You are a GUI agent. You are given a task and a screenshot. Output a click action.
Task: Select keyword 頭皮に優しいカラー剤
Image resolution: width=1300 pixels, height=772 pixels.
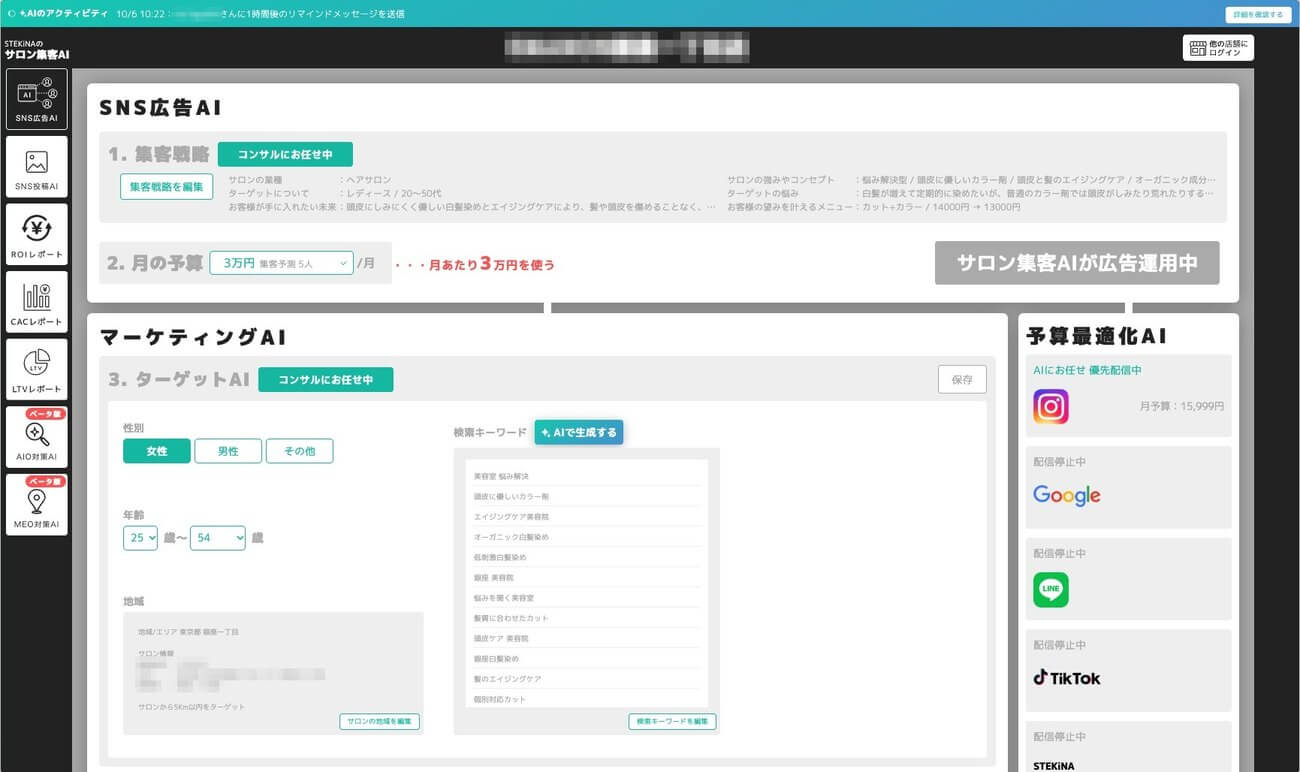pos(587,496)
